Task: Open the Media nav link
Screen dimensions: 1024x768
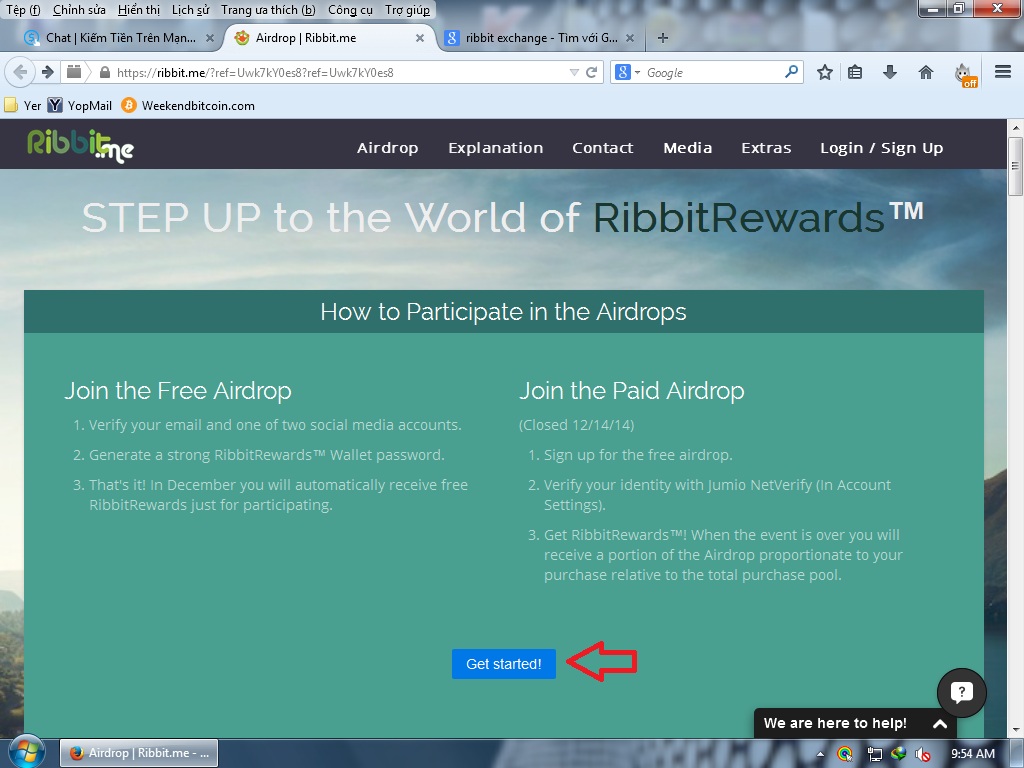Action: [x=688, y=148]
